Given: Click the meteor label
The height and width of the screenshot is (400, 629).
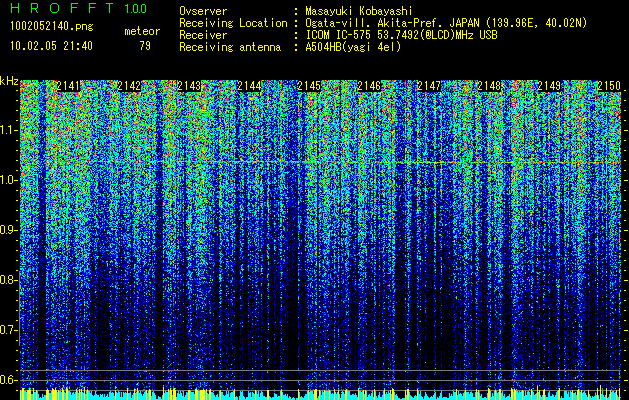Looking at the screenshot, I should coord(142,31).
